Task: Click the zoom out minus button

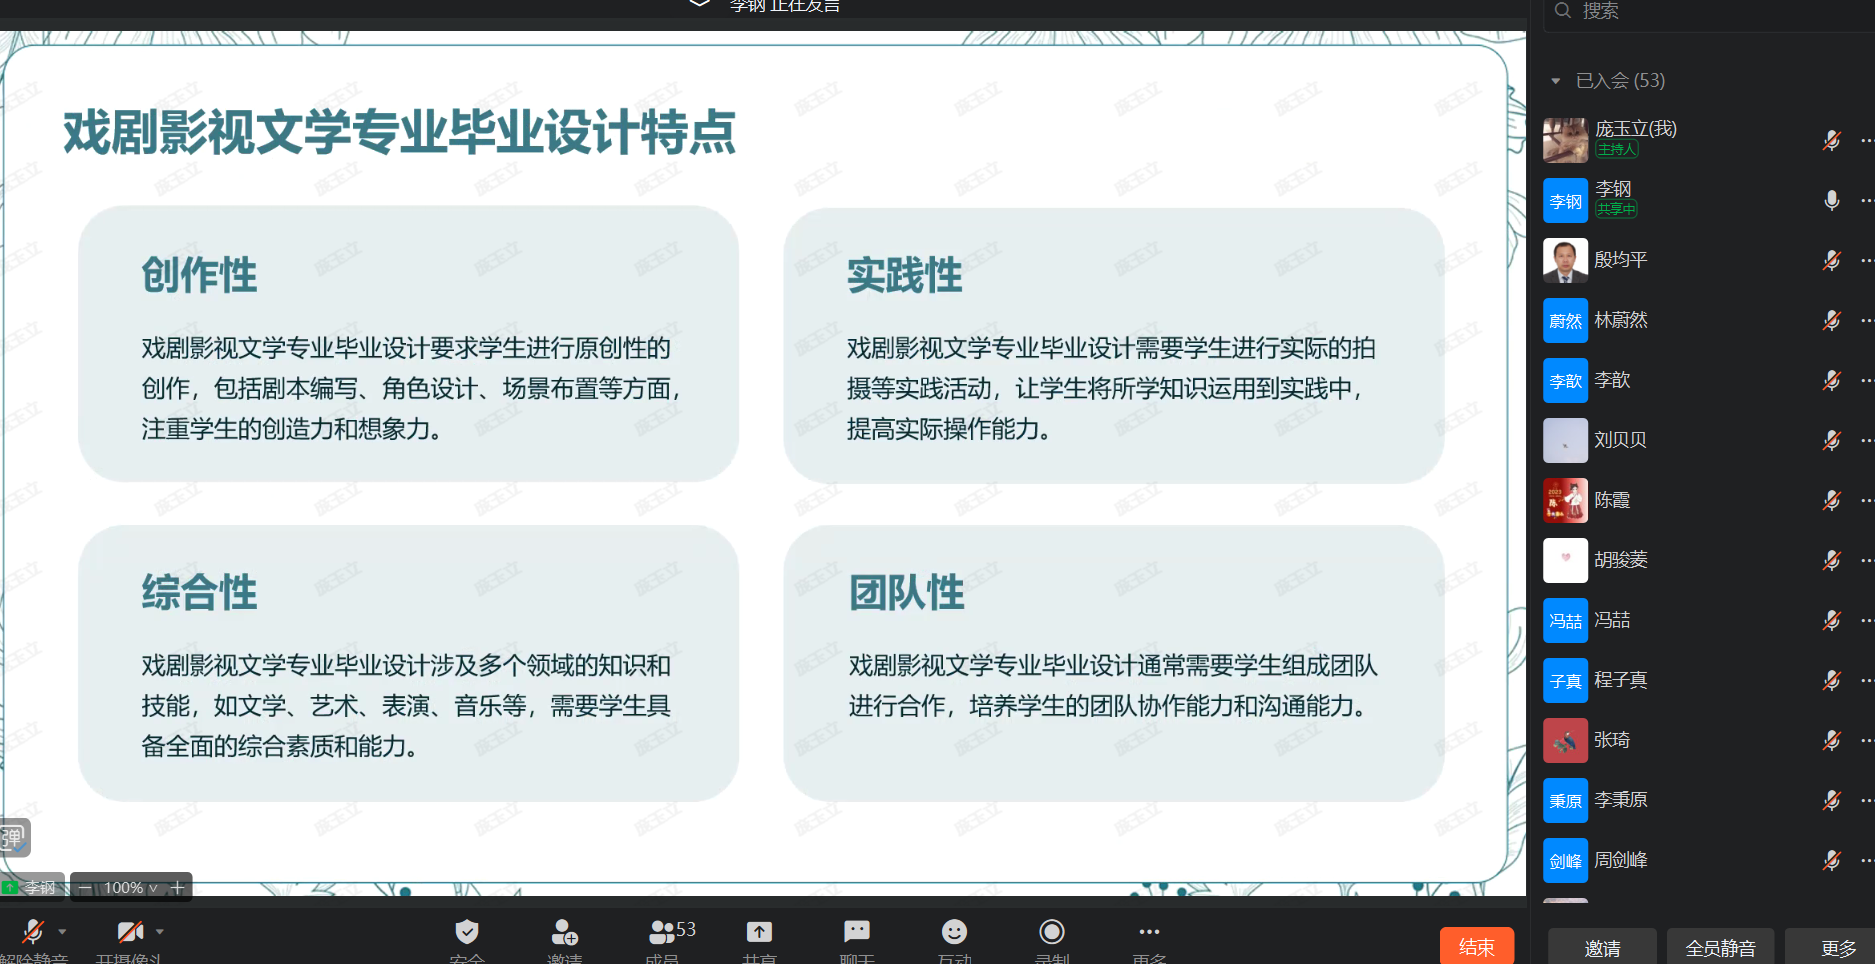Action: pyautogui.click(x=85, y=888)
